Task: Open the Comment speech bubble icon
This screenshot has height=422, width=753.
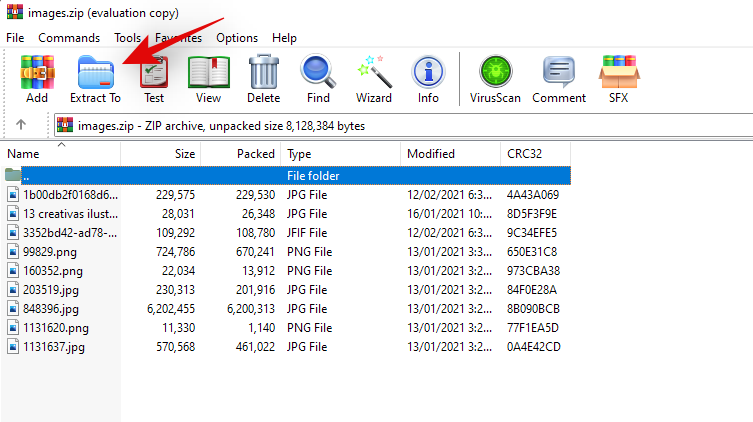Action: (x=559, y=72)
